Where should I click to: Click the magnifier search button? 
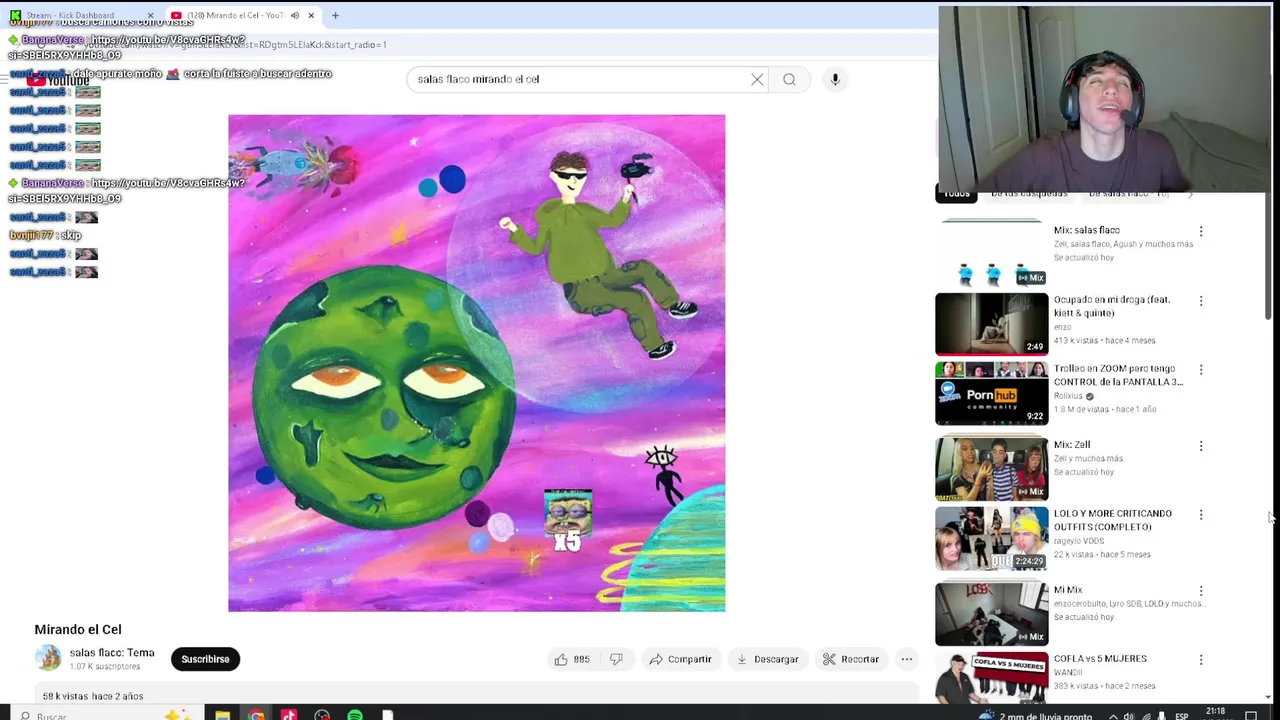(789, 79)
